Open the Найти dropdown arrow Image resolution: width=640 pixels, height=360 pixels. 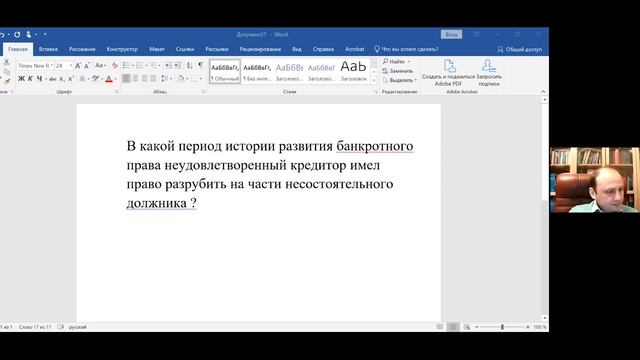(409, 62)
